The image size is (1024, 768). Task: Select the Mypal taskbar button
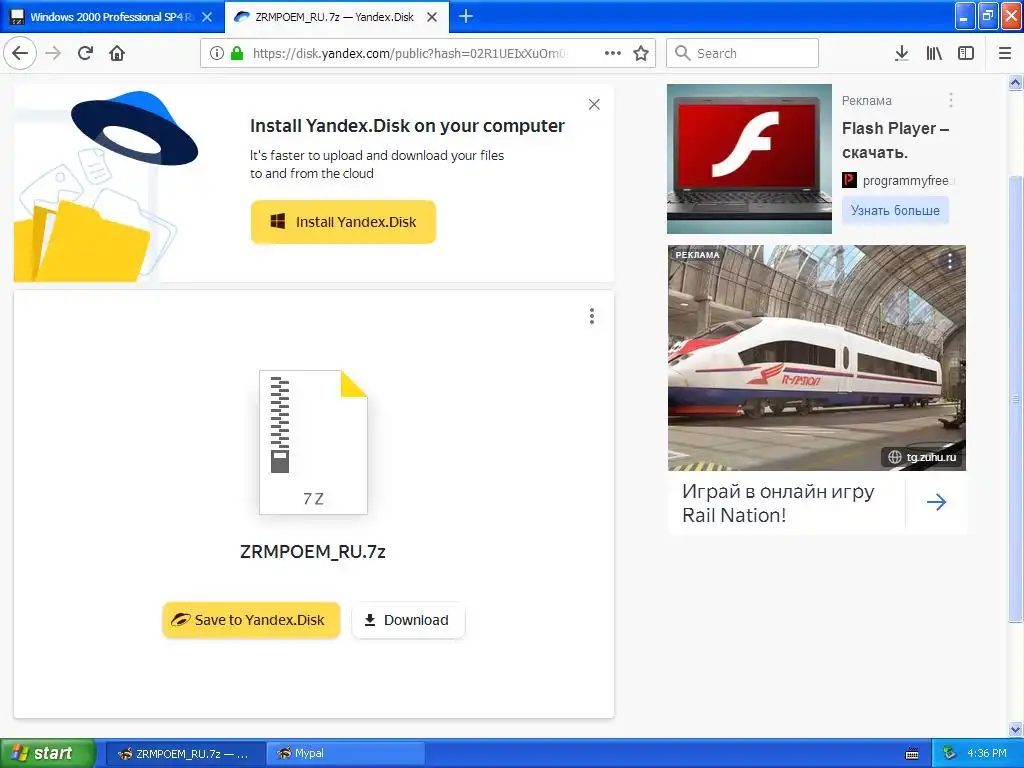tap(346, 754)
